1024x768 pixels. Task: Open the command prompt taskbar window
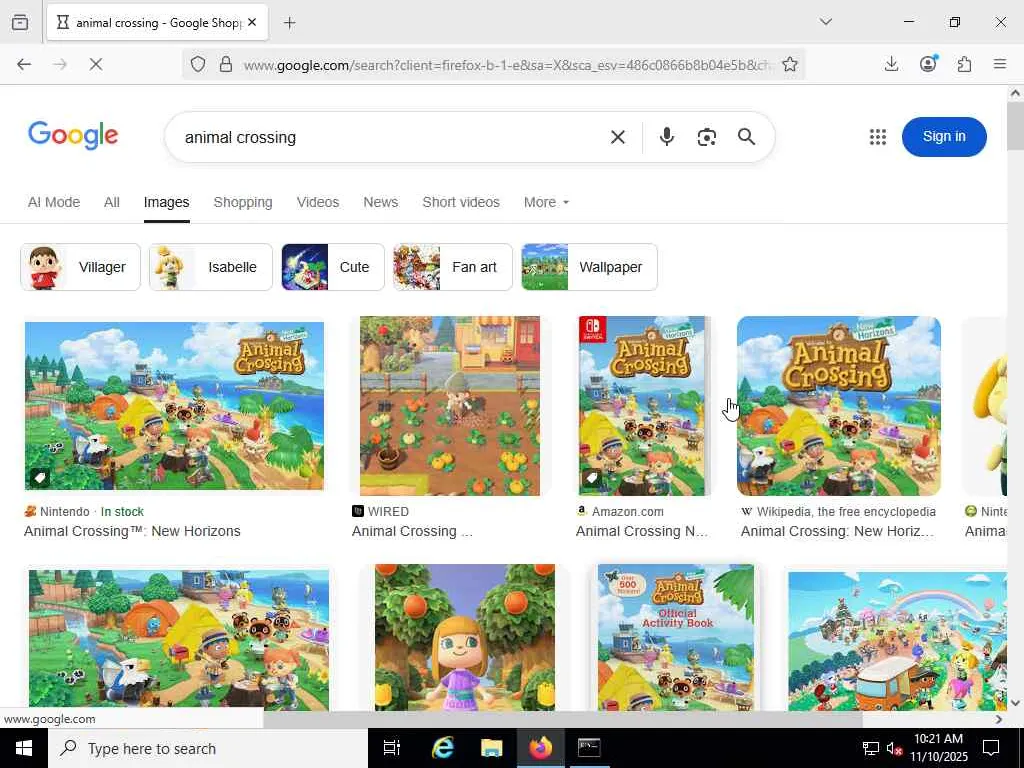click(589, 748)
